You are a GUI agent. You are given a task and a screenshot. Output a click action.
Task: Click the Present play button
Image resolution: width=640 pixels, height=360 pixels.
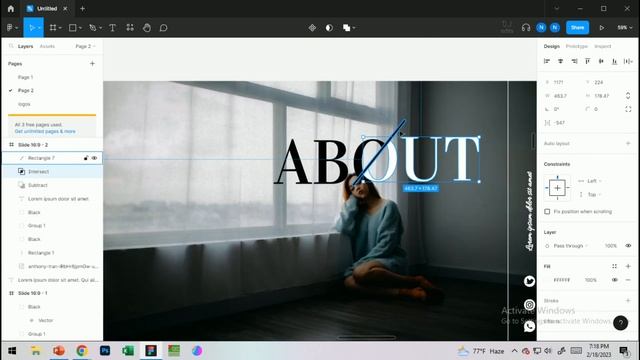pos(602,28)
